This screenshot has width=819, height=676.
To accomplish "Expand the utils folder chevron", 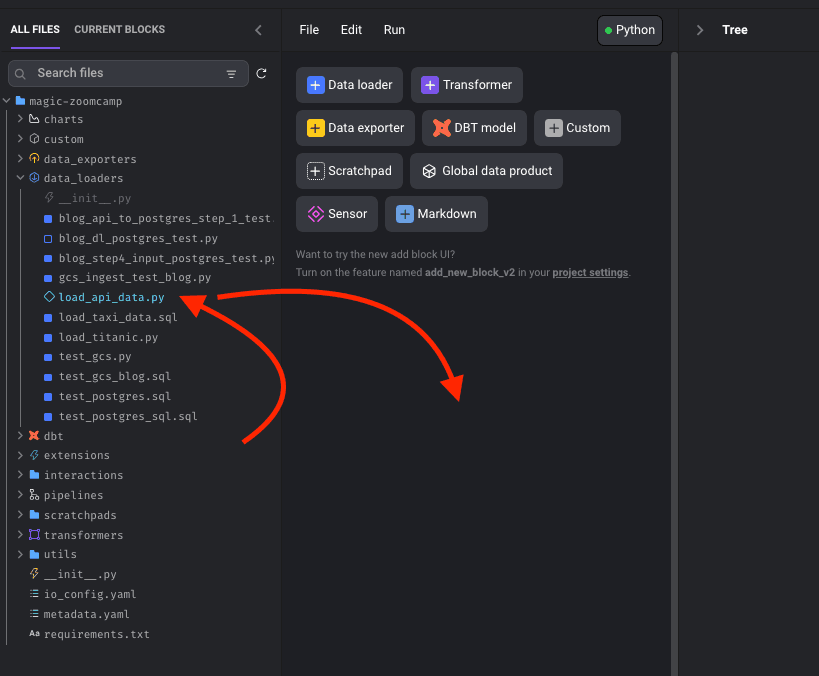I will [20, 554].
